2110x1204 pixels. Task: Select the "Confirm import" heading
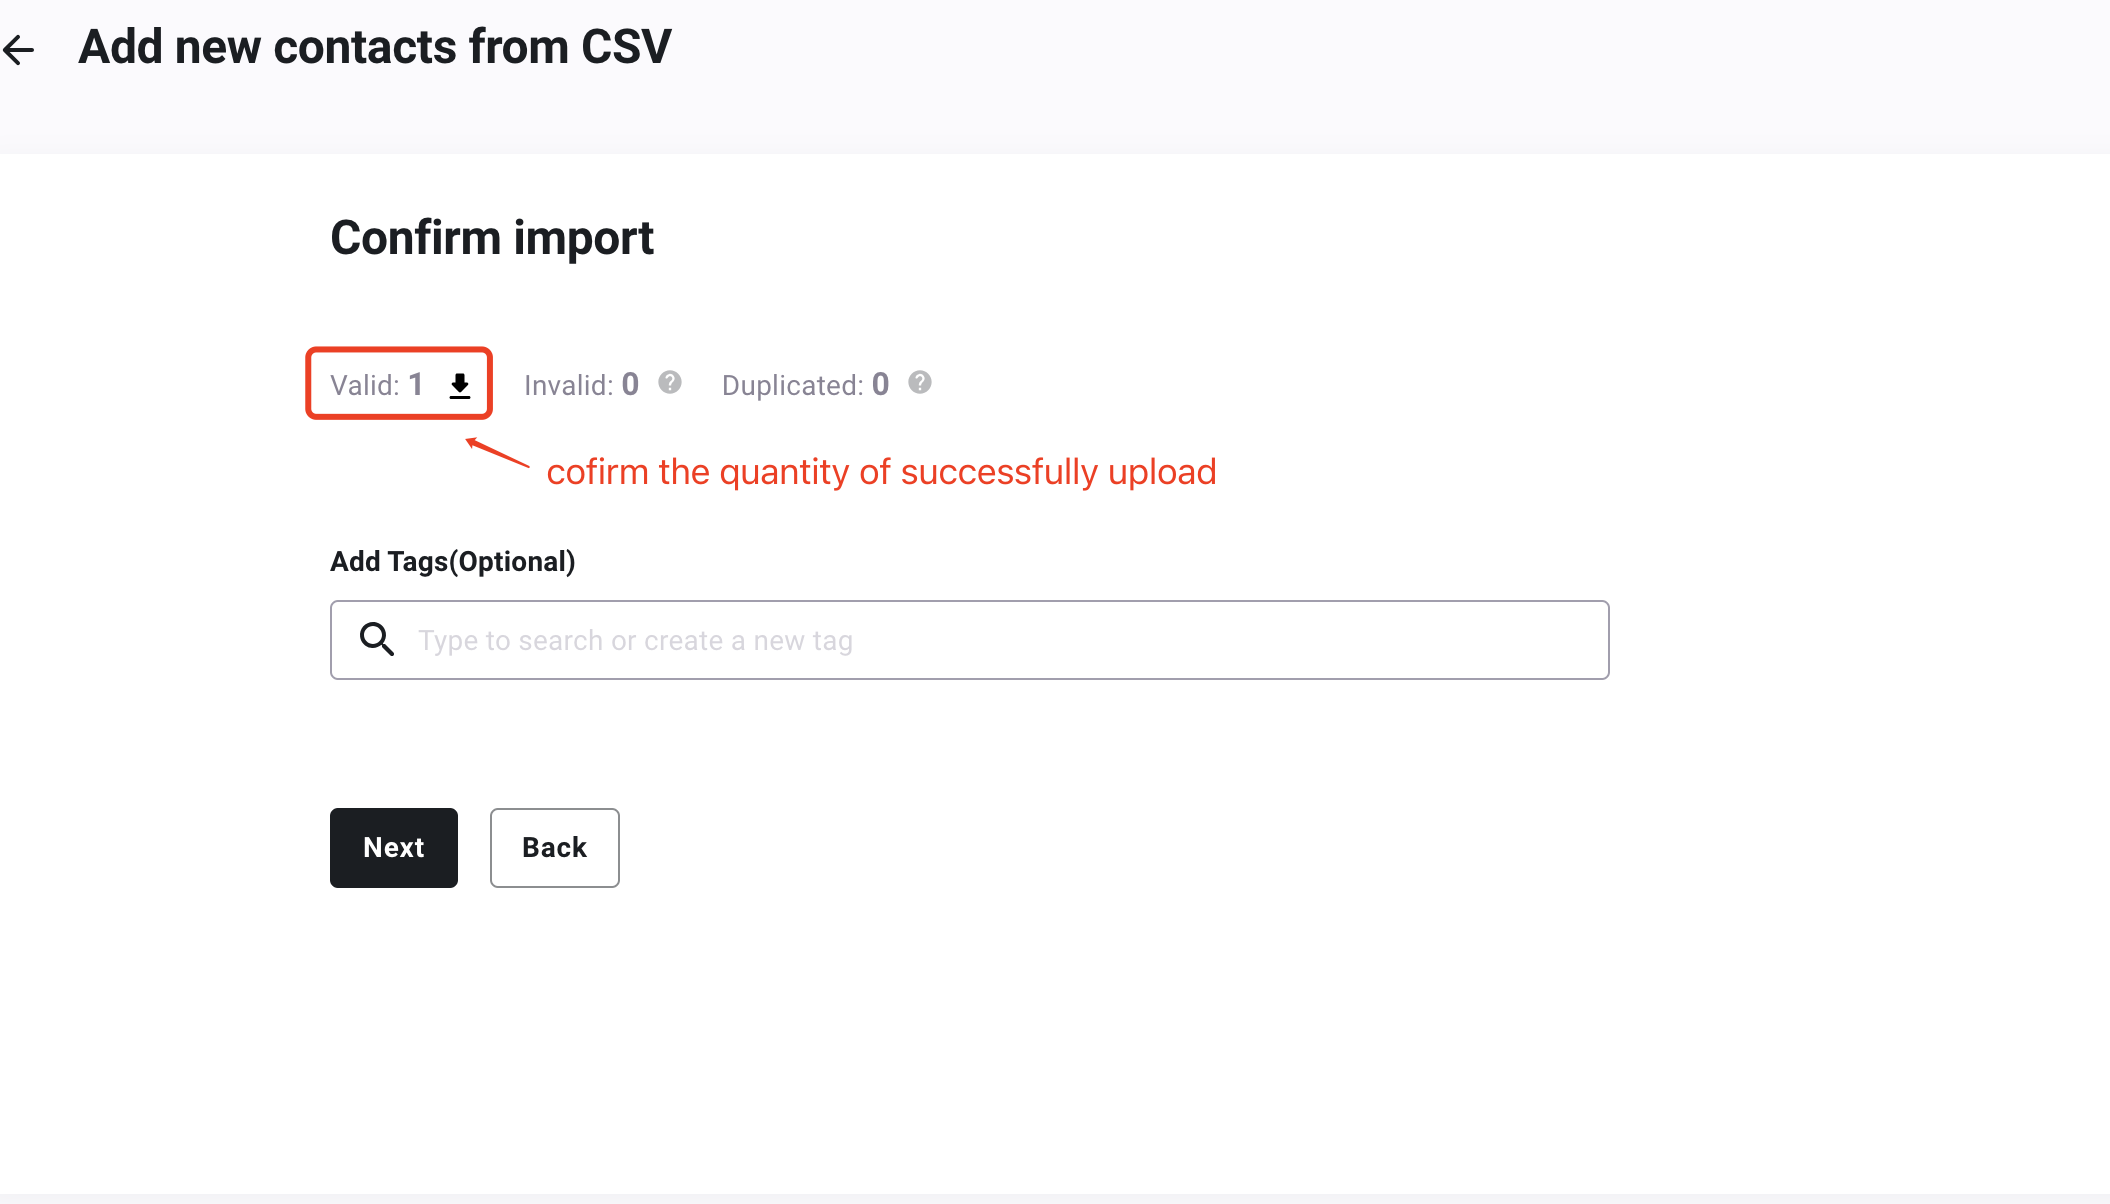point(492,238)
